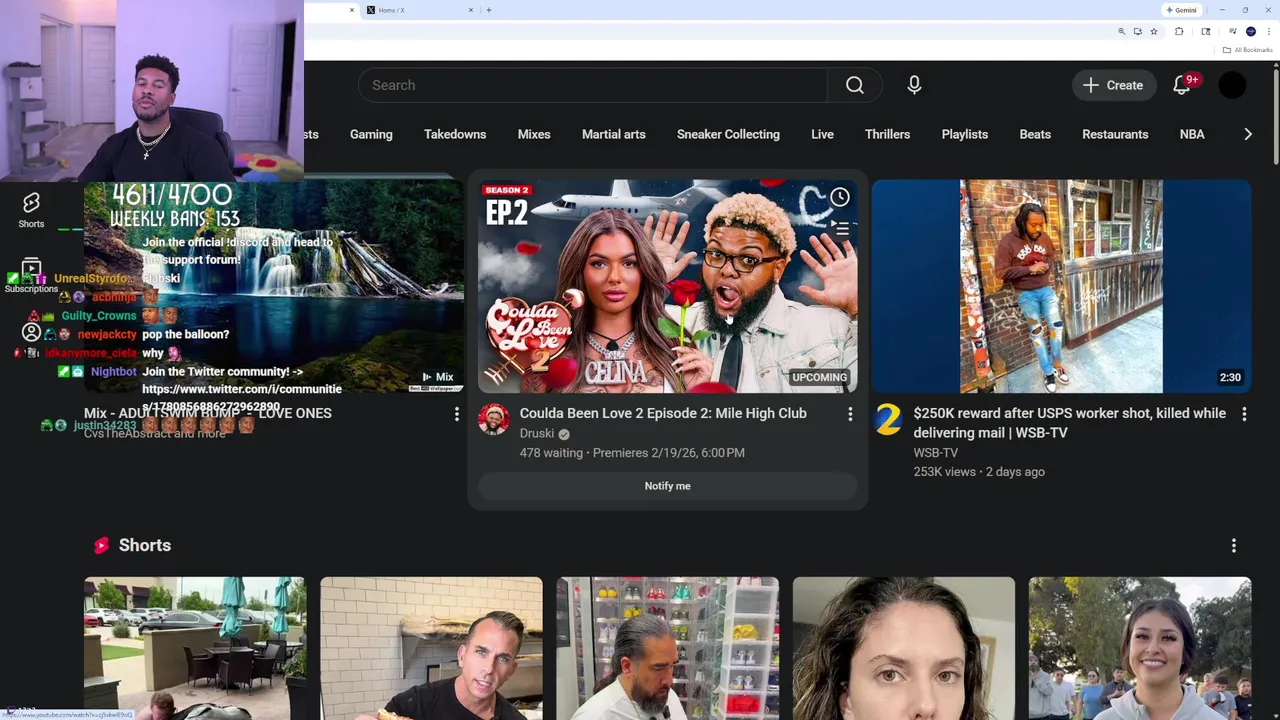Click the page vertical scrollbar
The width and height of the screenshot is (1280, 720).
1275,115
